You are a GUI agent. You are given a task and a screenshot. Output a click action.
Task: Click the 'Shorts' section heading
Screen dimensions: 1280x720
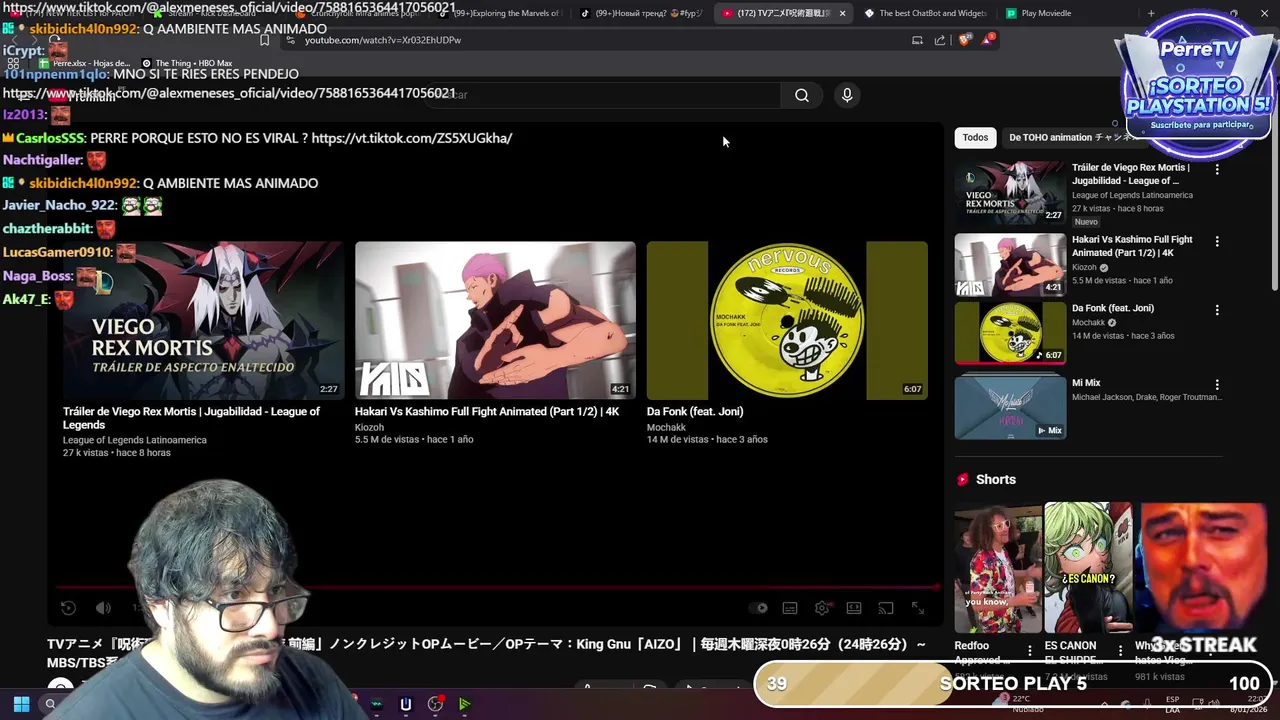996,480
